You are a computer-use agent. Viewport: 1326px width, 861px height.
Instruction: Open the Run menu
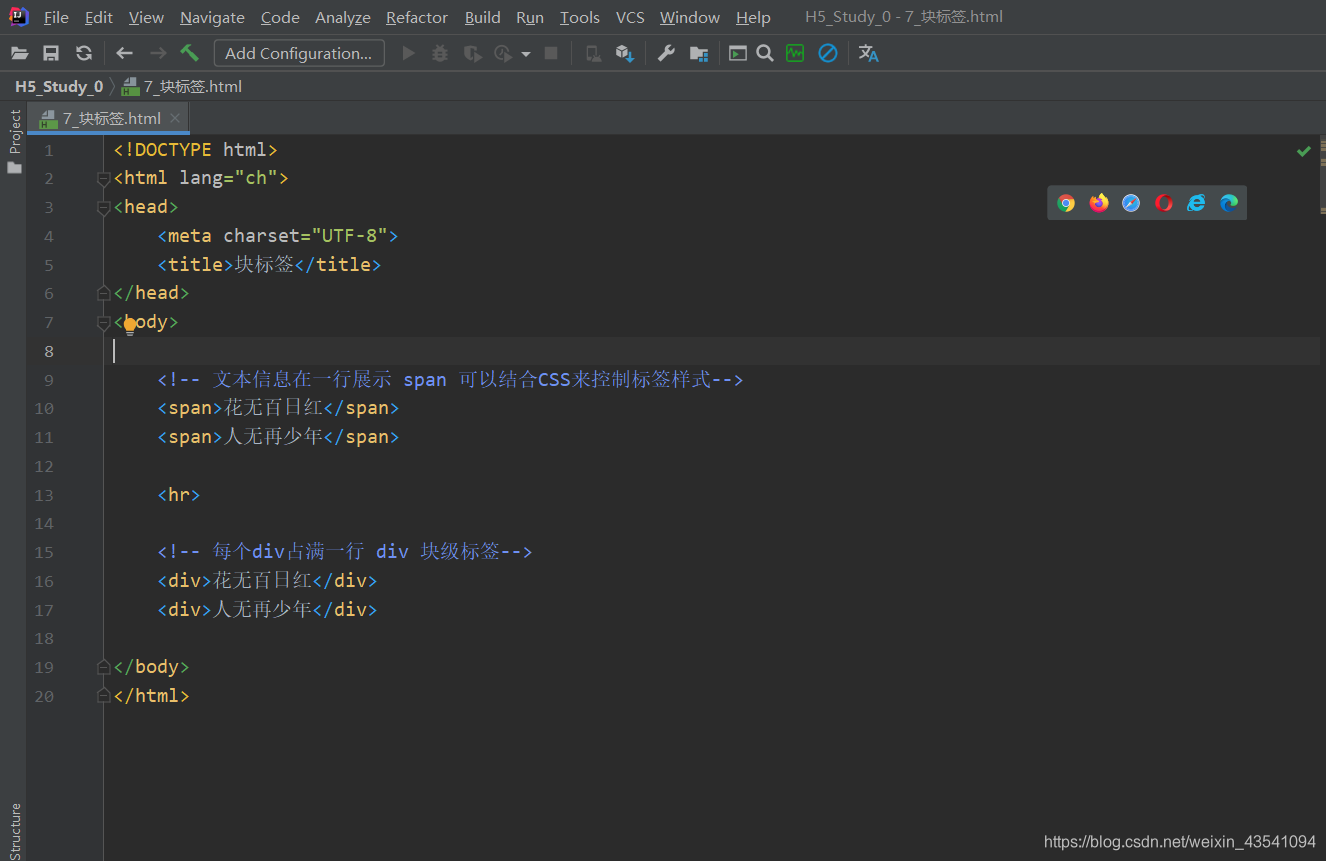[530, 17]
